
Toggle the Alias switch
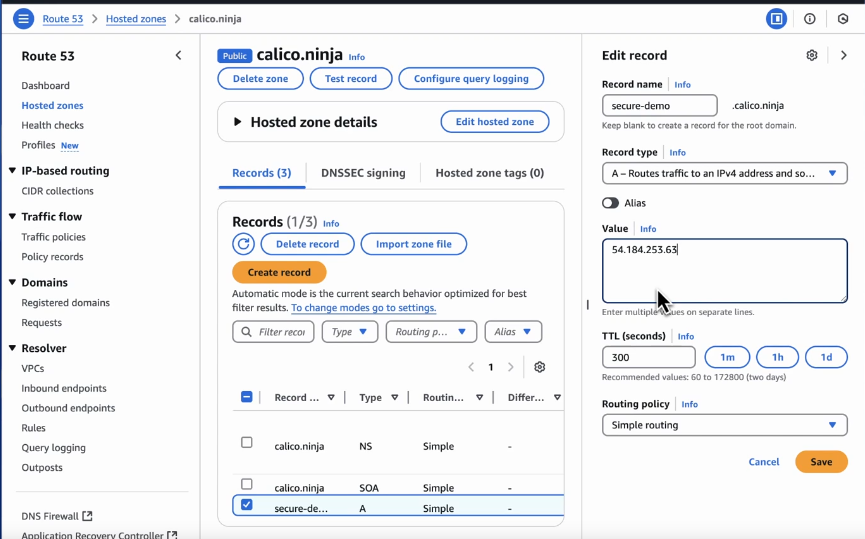[x=610, y=203]
